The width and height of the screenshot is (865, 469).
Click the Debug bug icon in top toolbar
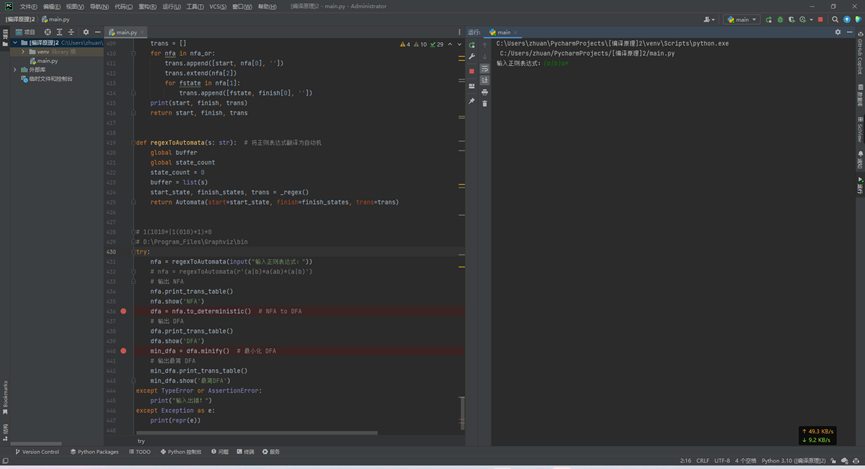coord(780,19)
